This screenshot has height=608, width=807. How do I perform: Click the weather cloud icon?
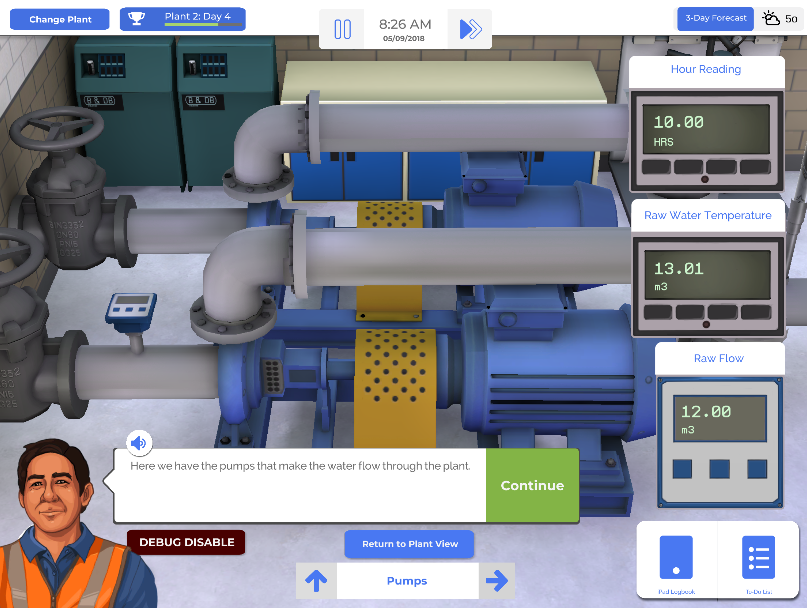772,18
